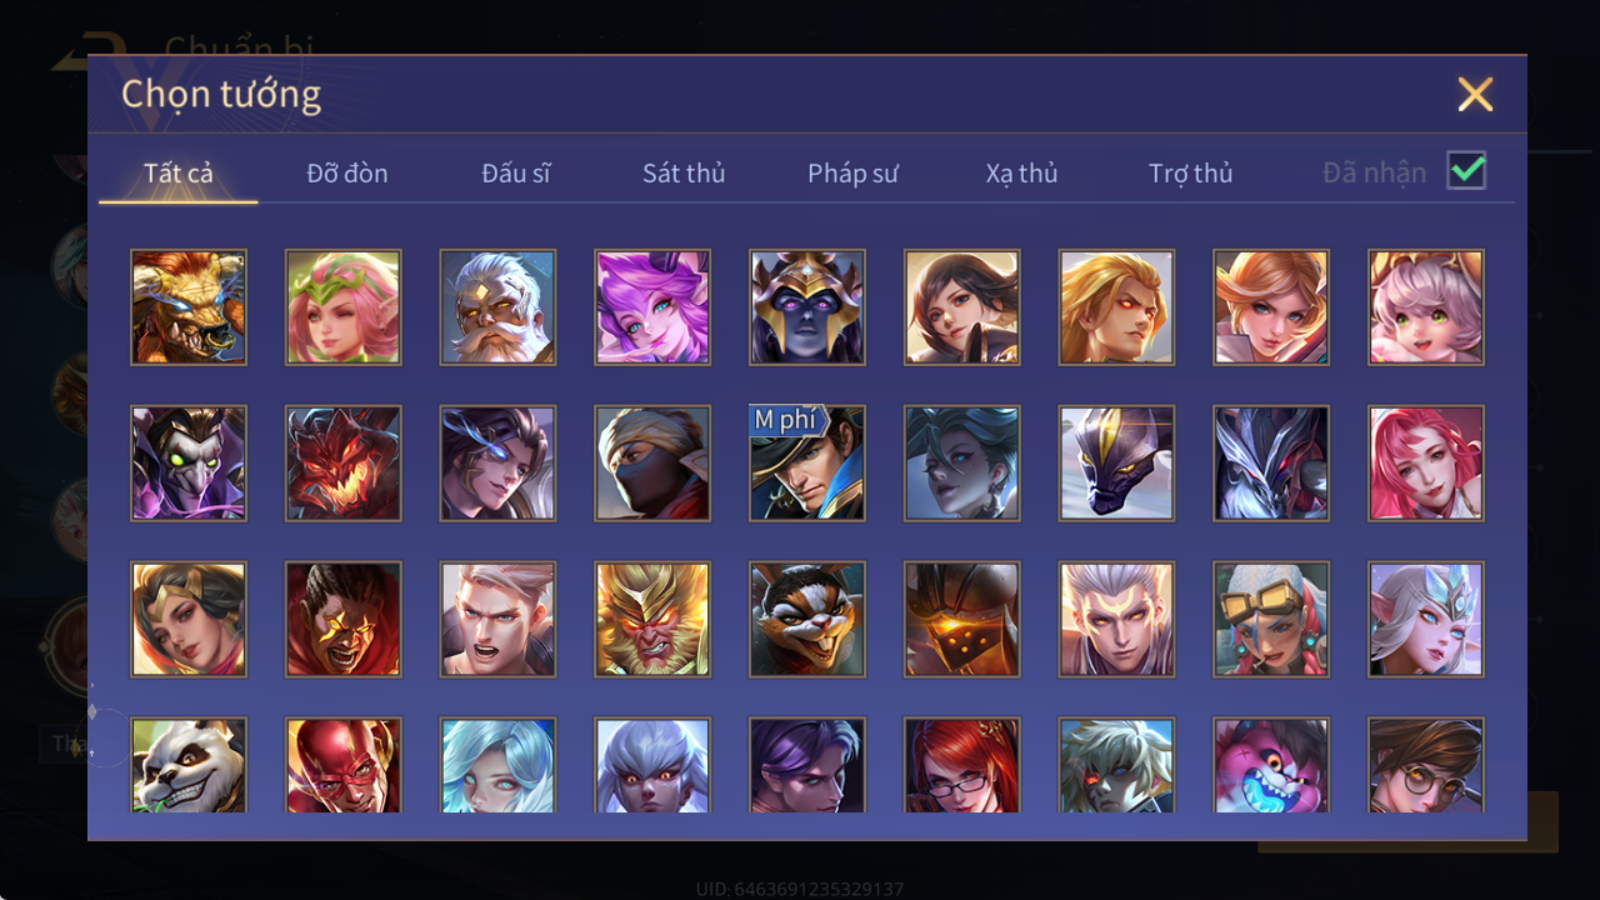Switch to the Đỡ đòn tab
Screen dimensions: 1600x900
pos(347,173)
